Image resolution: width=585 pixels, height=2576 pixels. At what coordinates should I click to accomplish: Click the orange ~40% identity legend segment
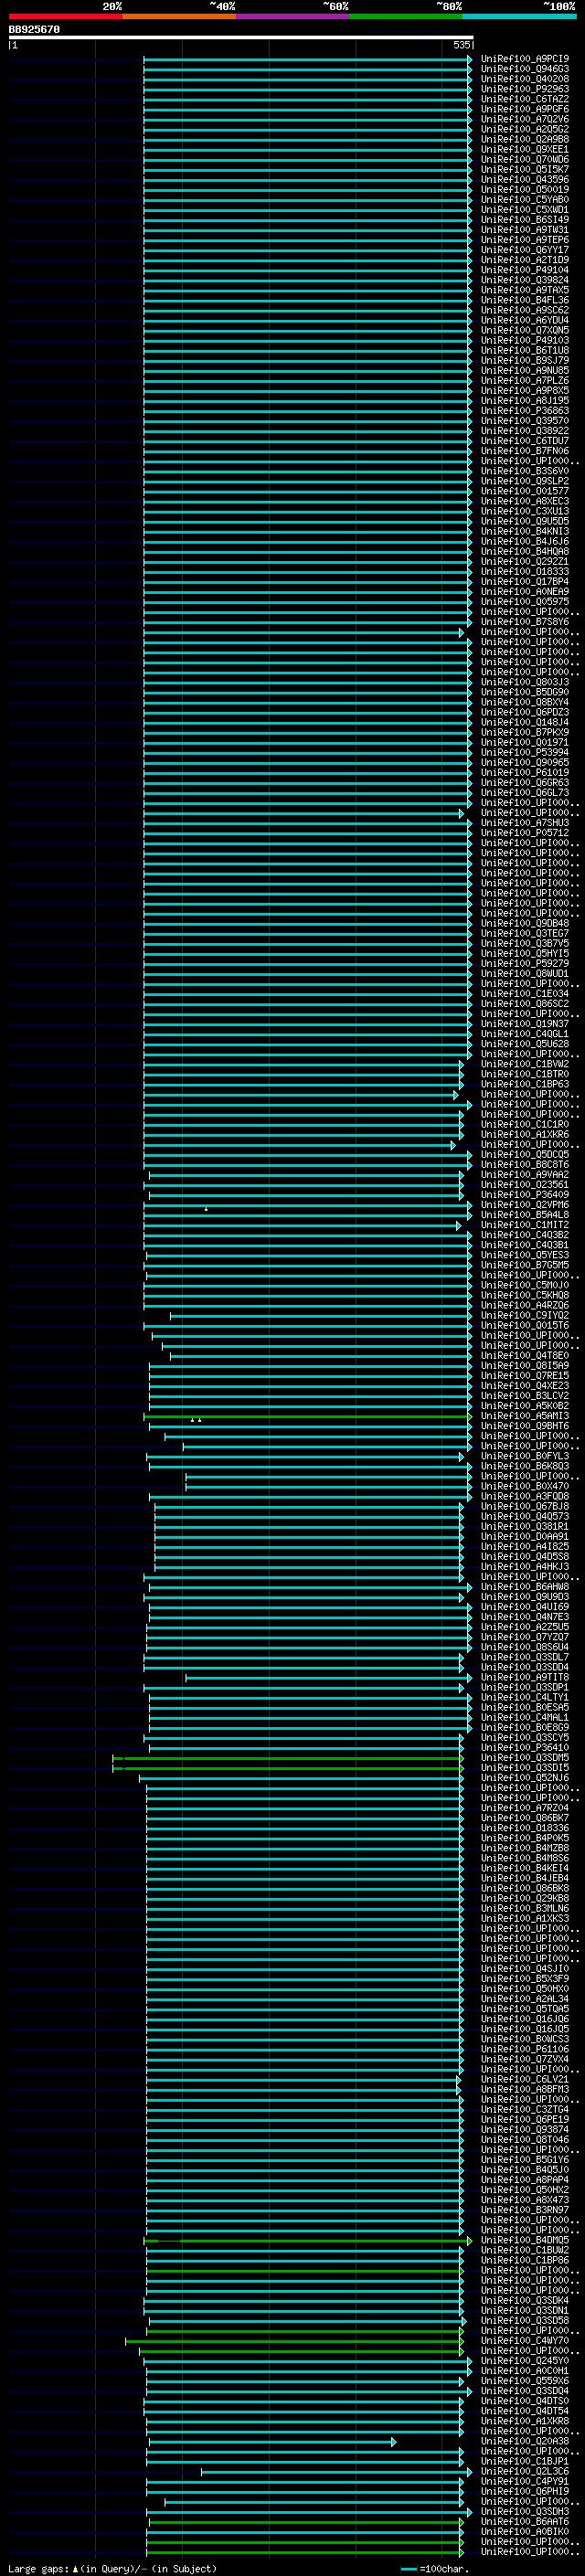click(179, 16)
